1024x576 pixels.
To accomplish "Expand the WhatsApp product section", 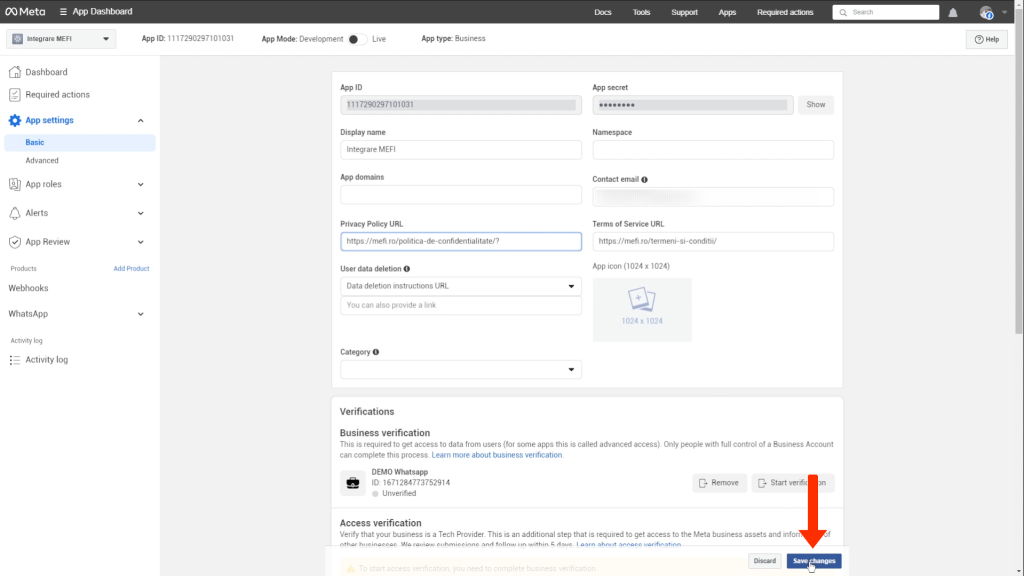I will coord(140,314).
